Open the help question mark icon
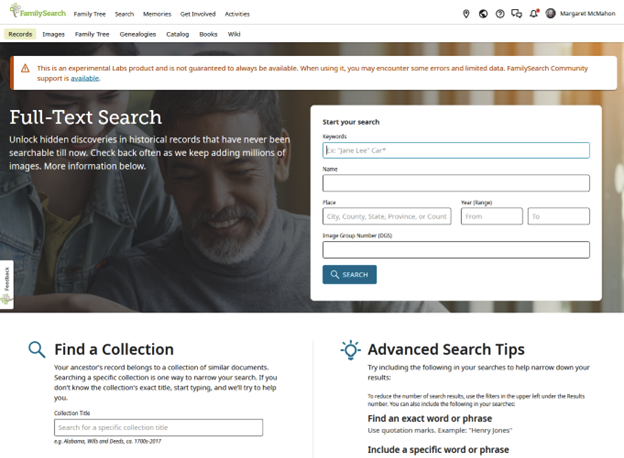Viewport: 624px width, 458px height. tap(500, 14)
